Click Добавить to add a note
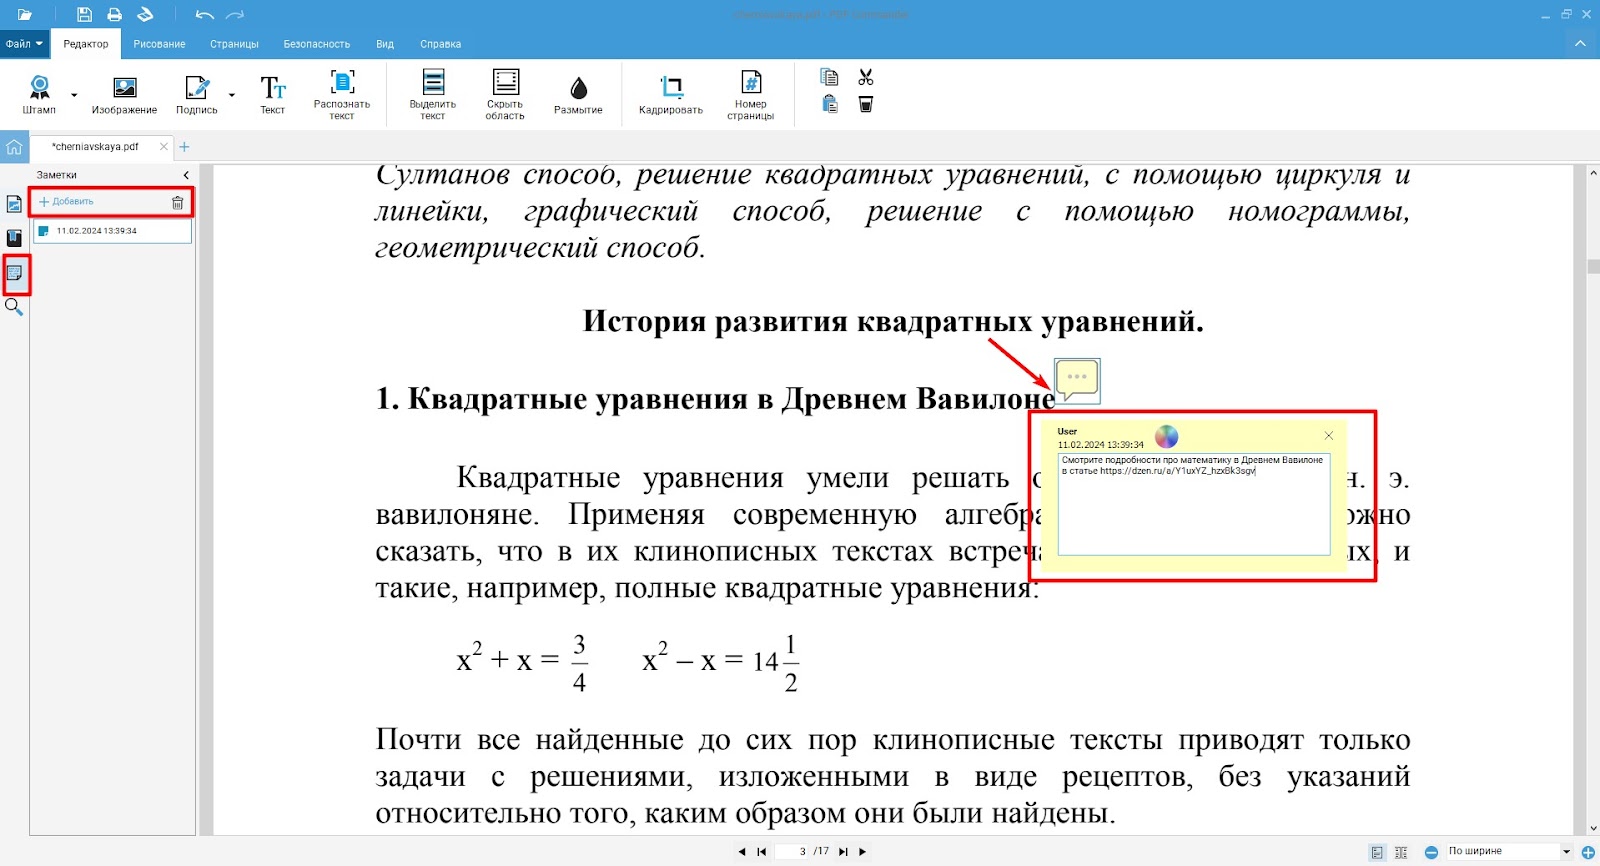The image size is (1600, 866). [x=66, y=202]
